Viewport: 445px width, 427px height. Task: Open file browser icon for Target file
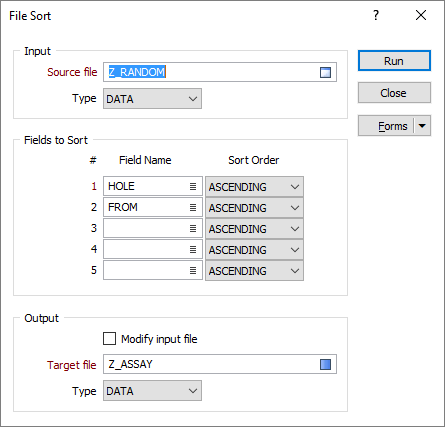325,364
